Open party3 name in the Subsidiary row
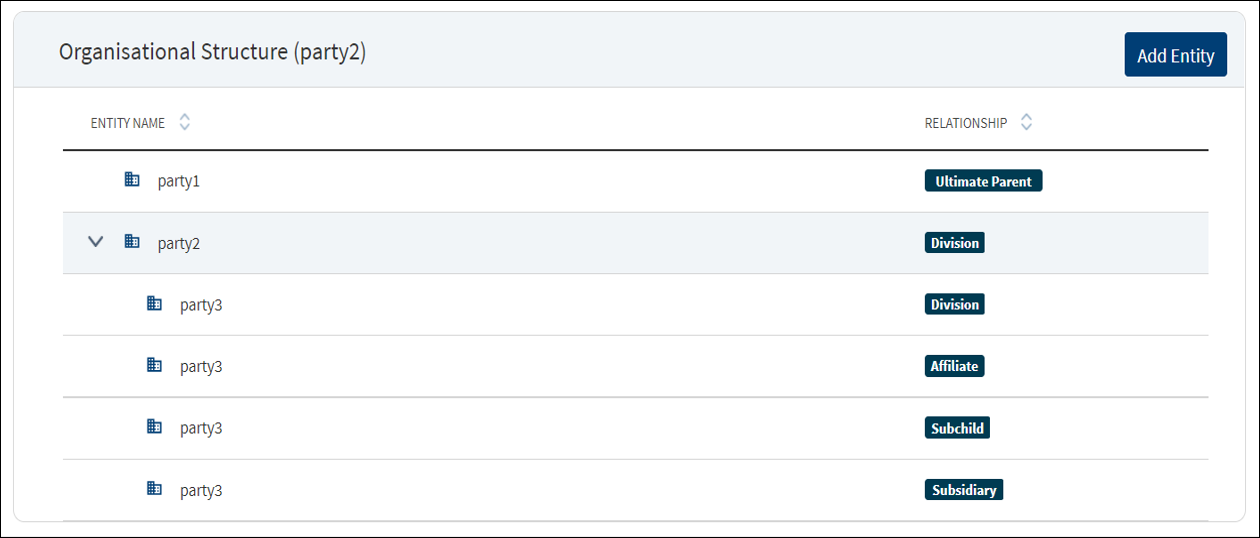Viewport: 1260px width, 538px height. pyautogui.click(x=201, y=490)
